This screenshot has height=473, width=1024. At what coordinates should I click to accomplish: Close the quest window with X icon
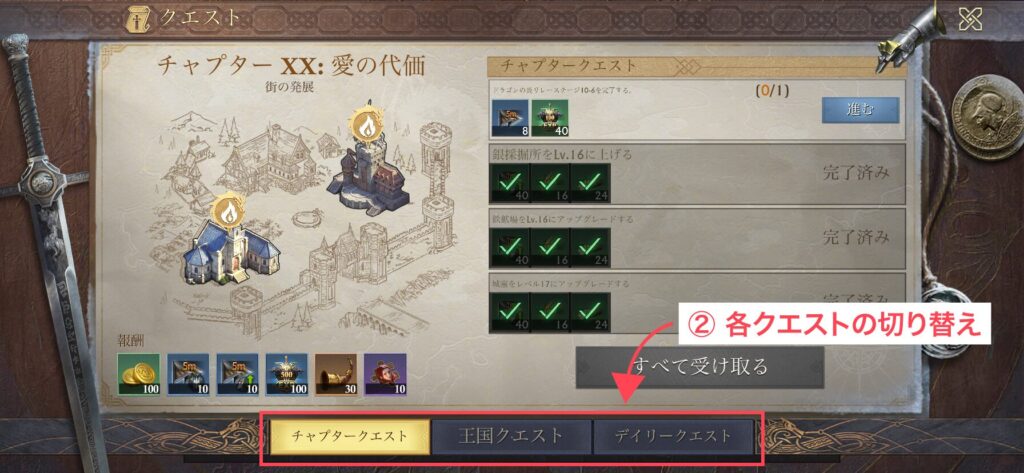coord(970,19)
